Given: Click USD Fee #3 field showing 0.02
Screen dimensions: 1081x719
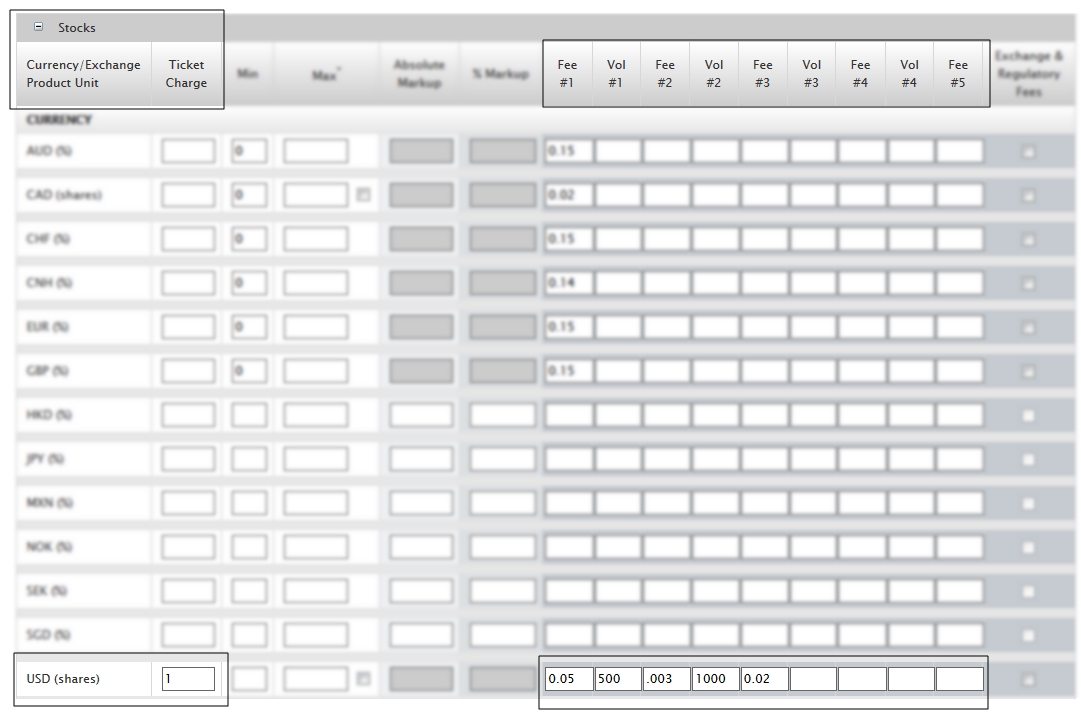Looking at the screenshot, I should (764, 679).
